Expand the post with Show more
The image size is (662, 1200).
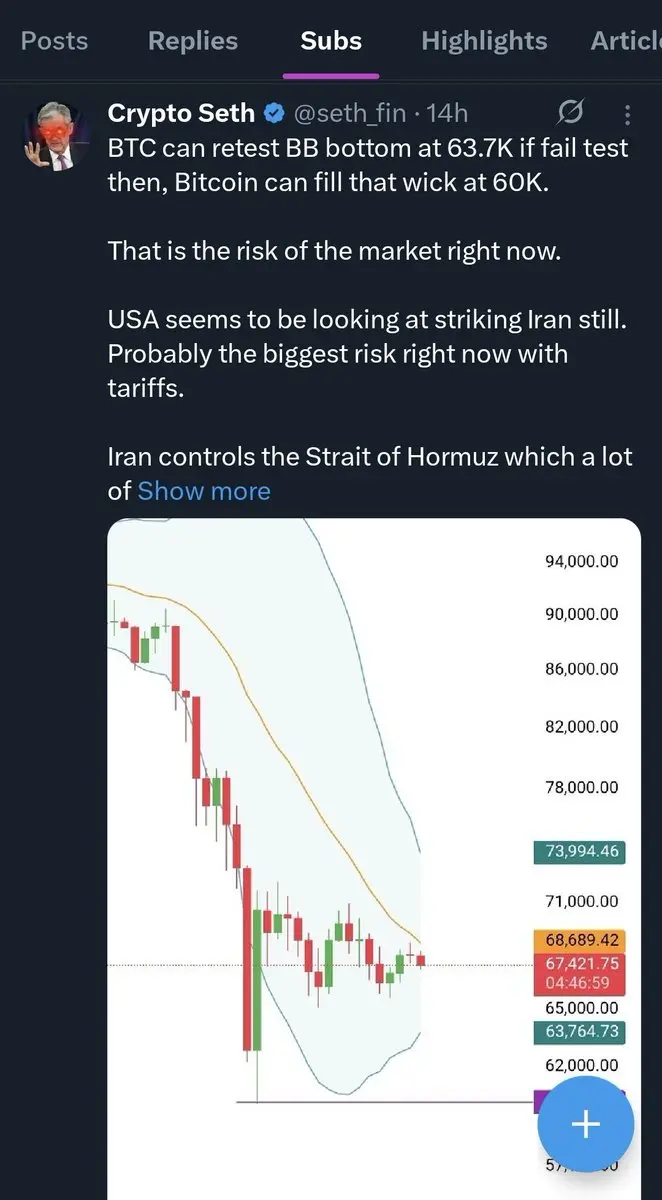204,491
